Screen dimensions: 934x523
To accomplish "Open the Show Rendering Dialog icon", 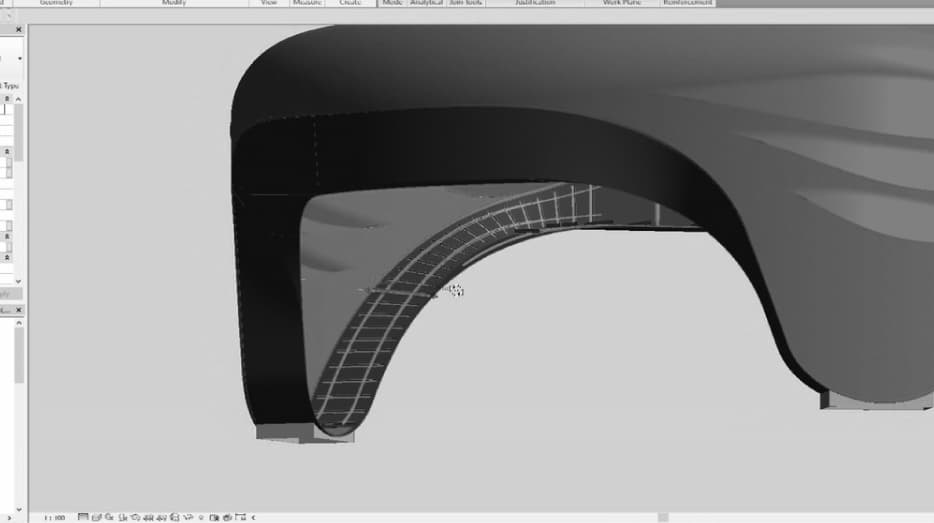I will [135, 517].
